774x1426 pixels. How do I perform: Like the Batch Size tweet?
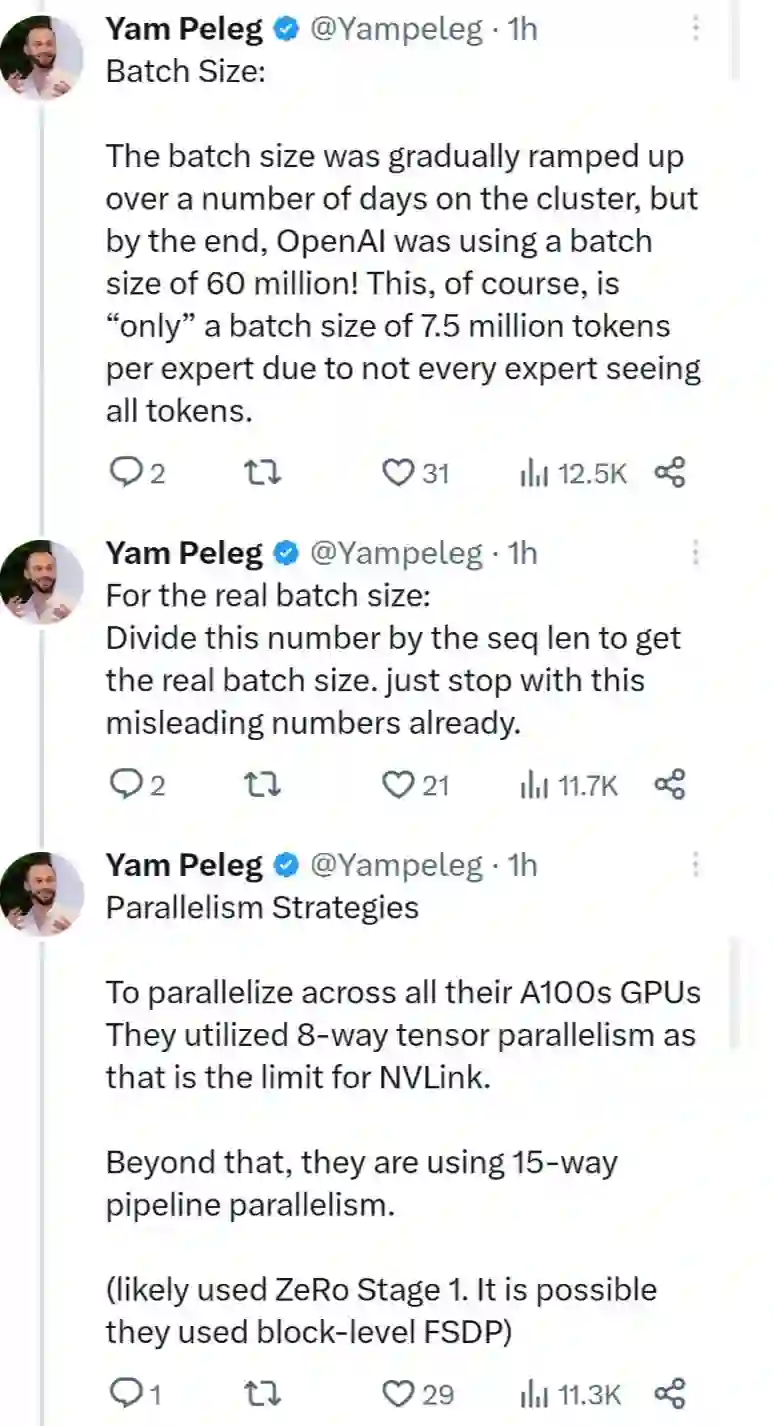[x=399, y=473]
